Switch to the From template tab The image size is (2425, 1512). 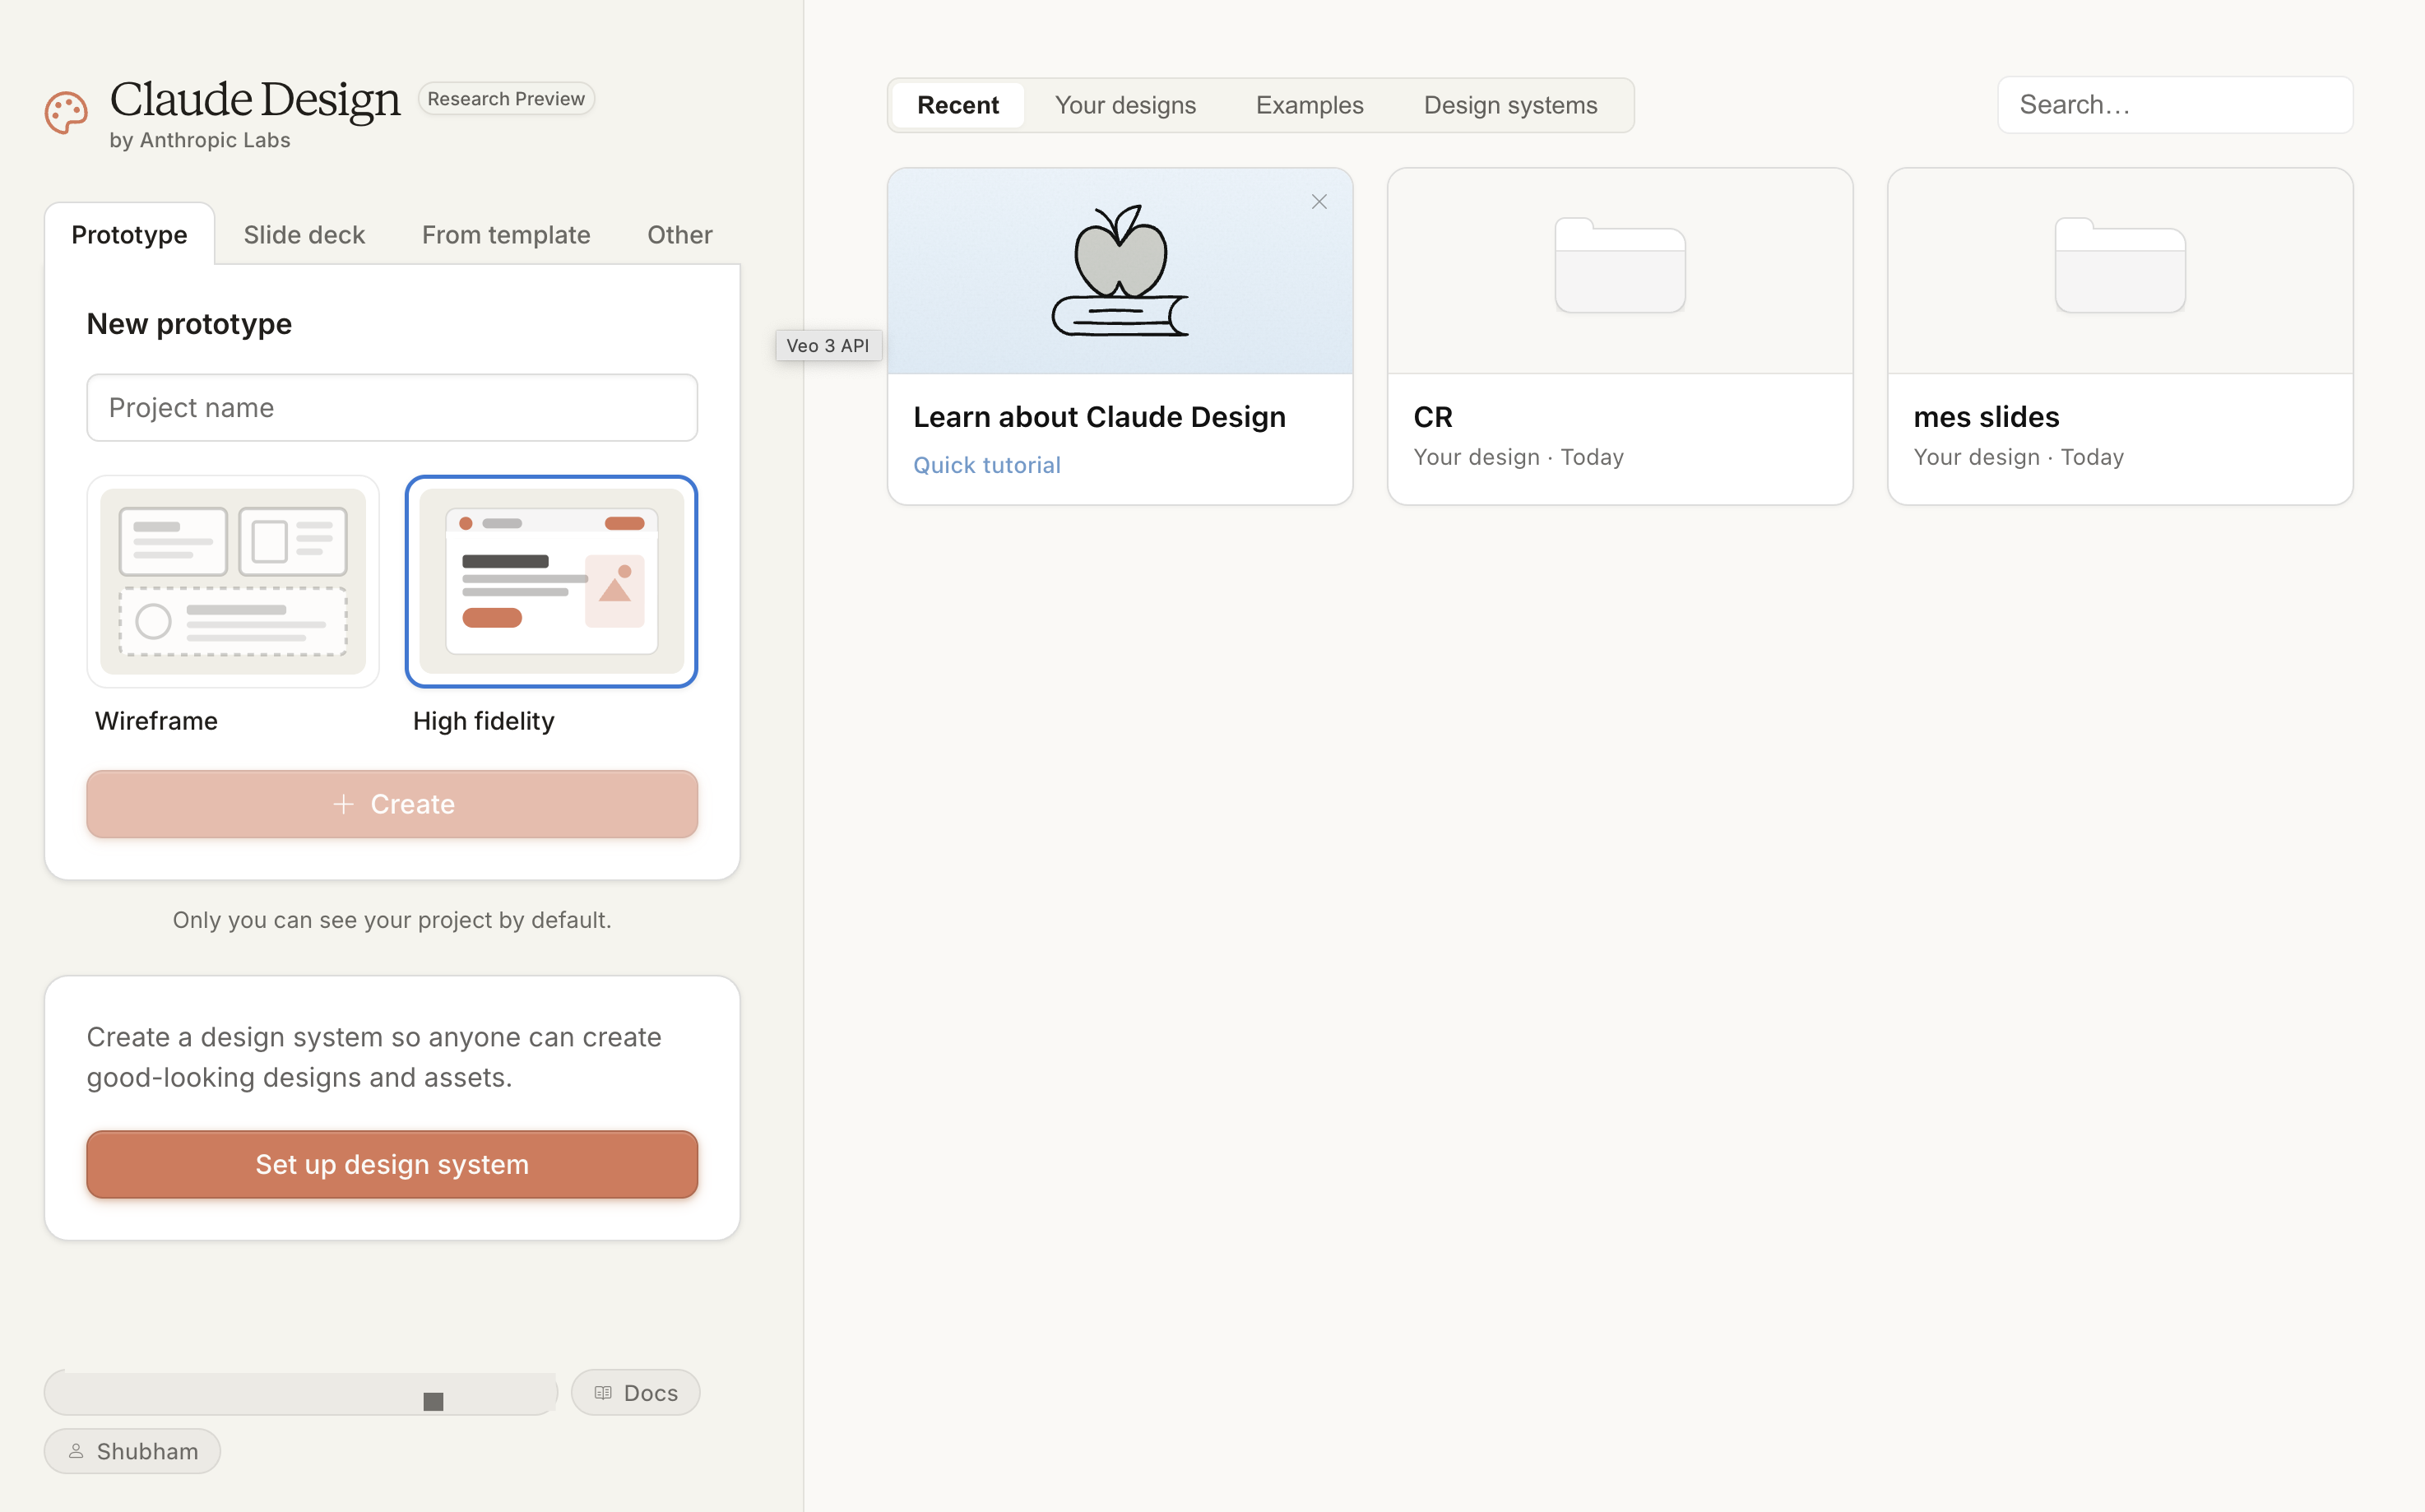[x=506, y=234]
